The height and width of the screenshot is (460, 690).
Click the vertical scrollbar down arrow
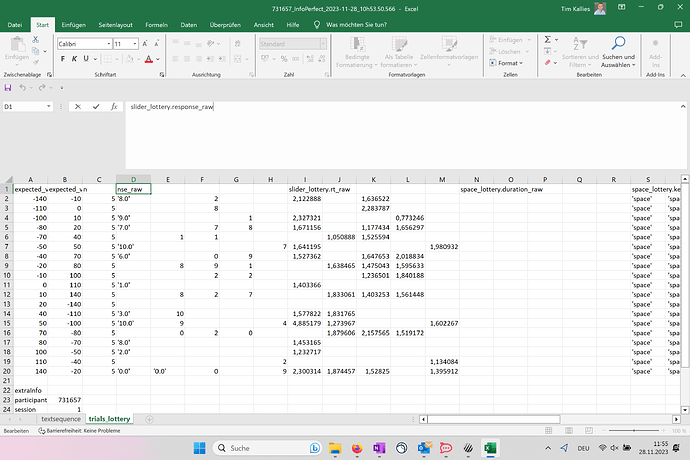(685, 409)
